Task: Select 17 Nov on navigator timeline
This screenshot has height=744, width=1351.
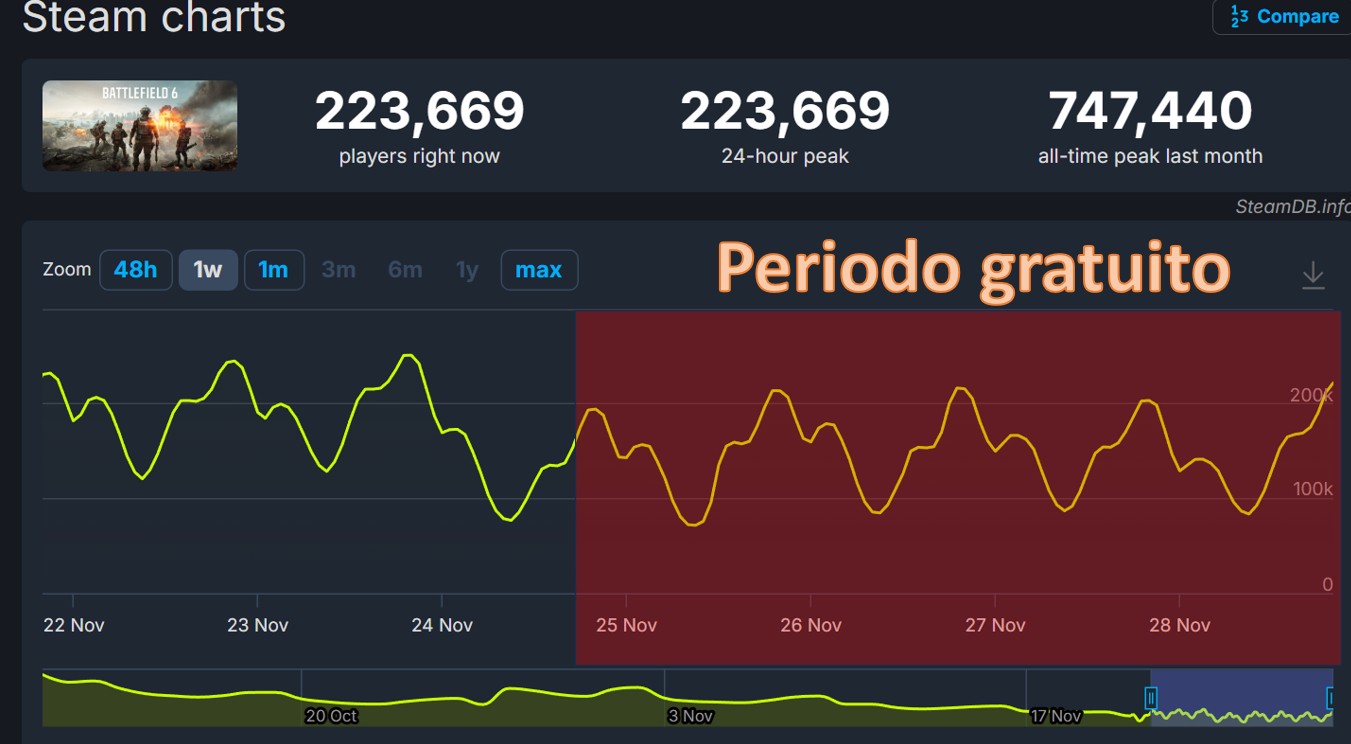Action: (1055, 716)
